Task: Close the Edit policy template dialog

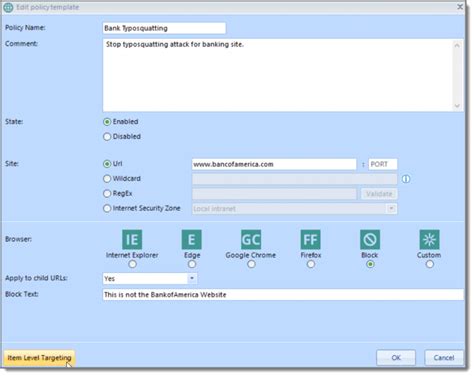Action: (x=460, y=7)
